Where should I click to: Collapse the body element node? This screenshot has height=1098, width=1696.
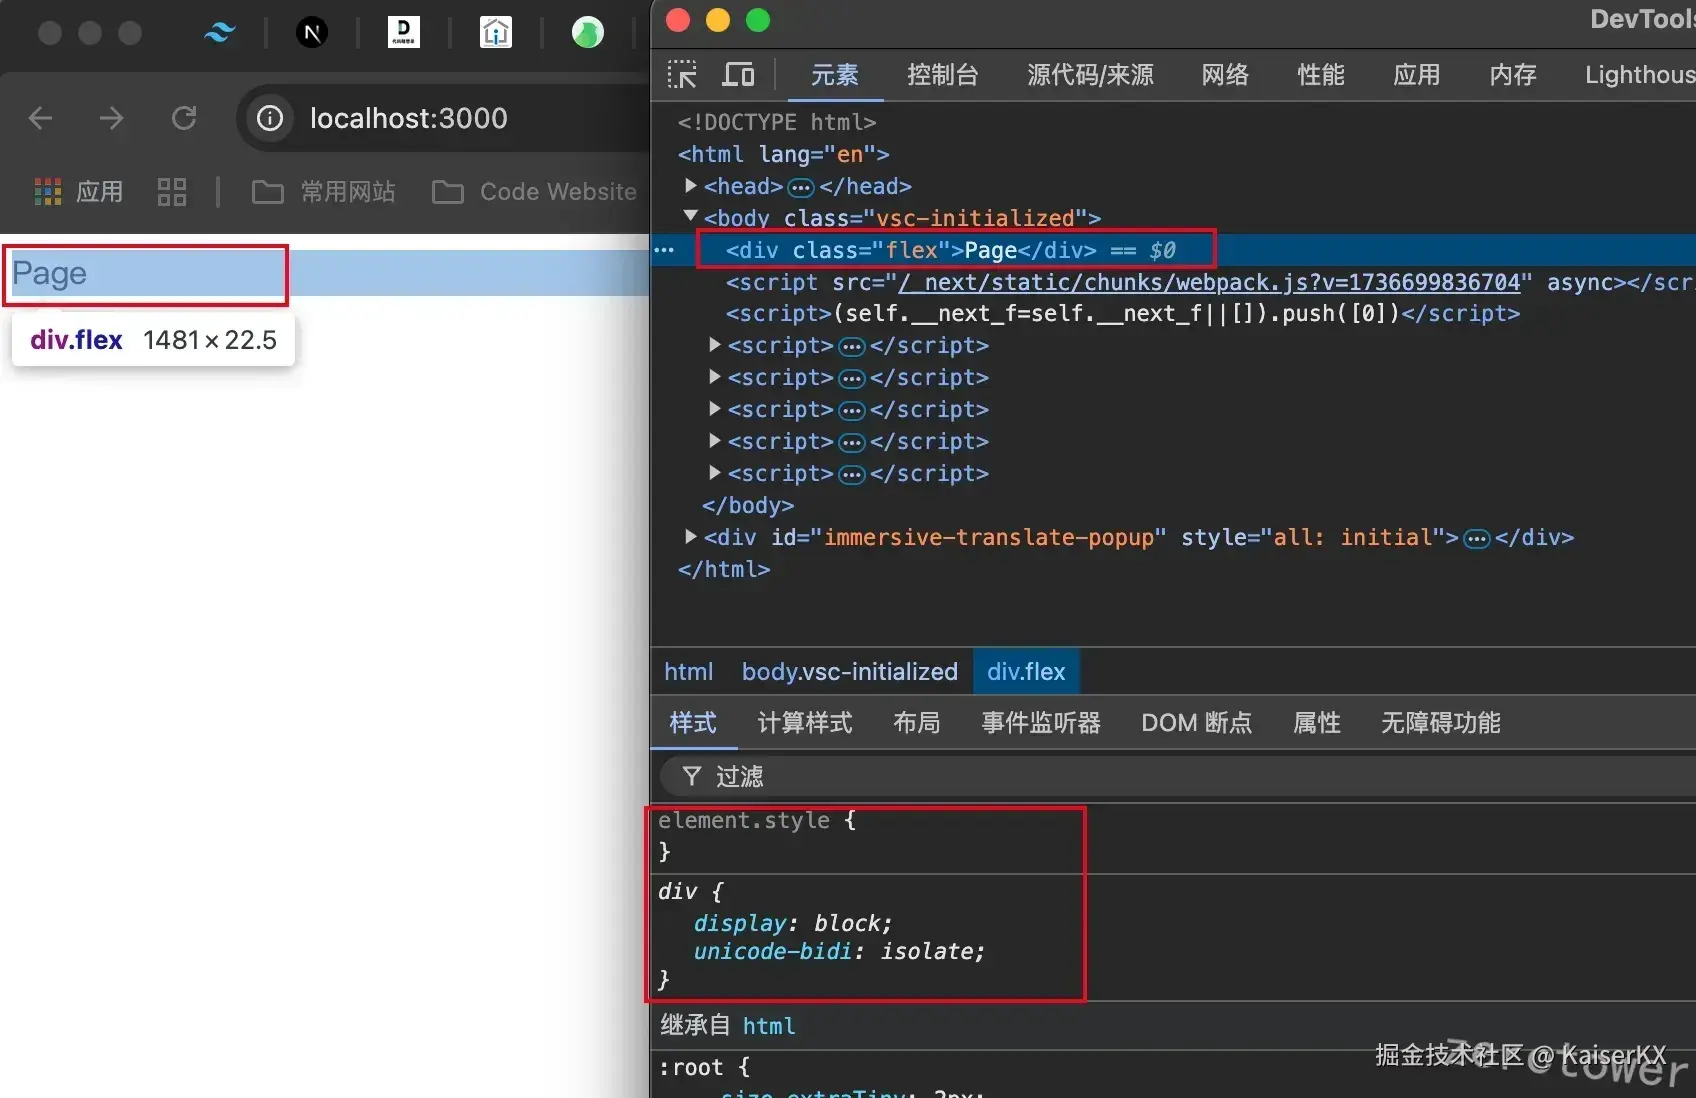(690, 216)
